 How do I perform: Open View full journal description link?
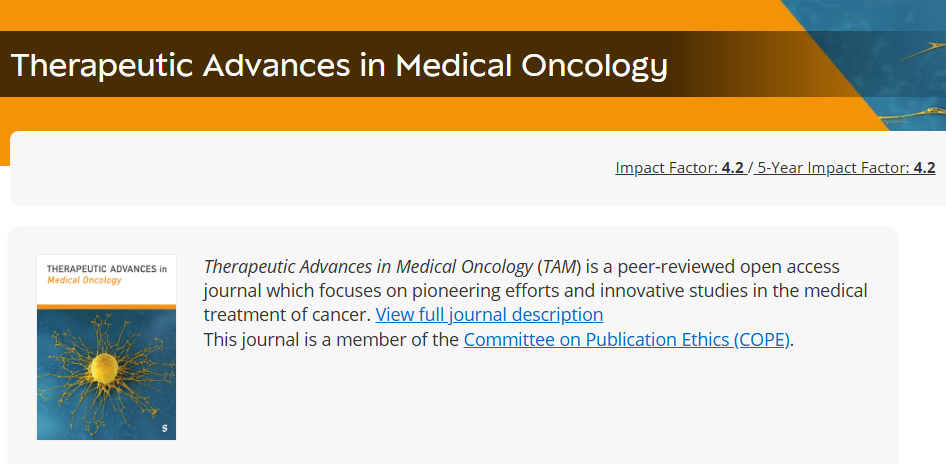[489, 315]
